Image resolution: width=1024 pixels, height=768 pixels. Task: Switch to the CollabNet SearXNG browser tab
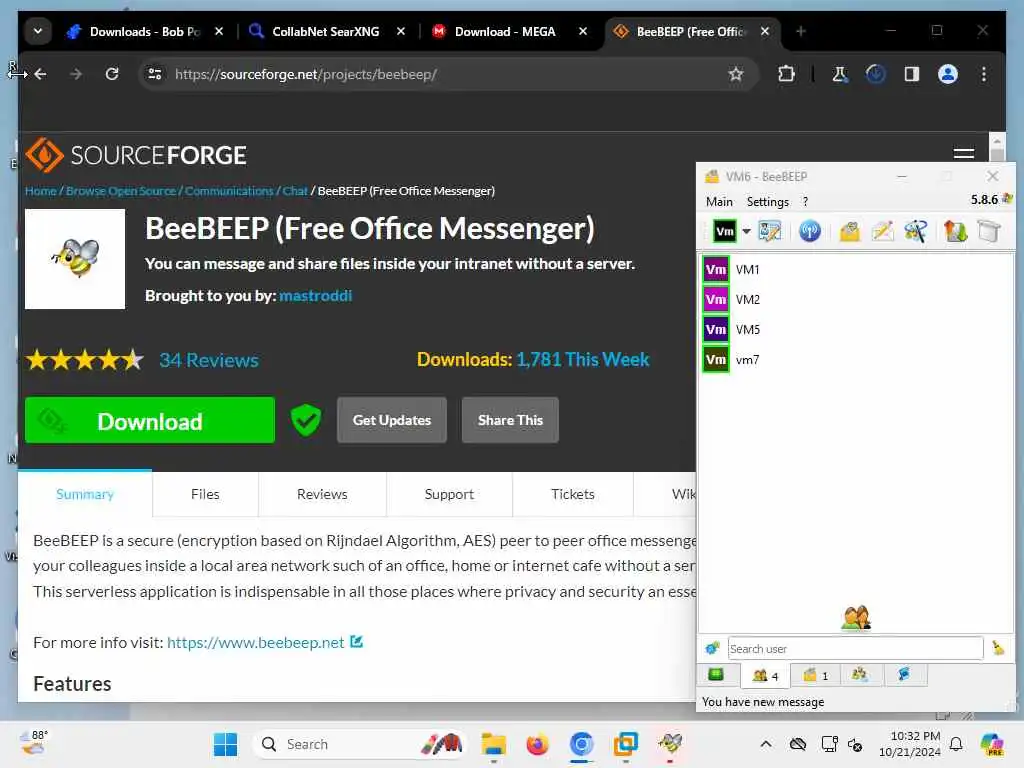pos(326,31)
